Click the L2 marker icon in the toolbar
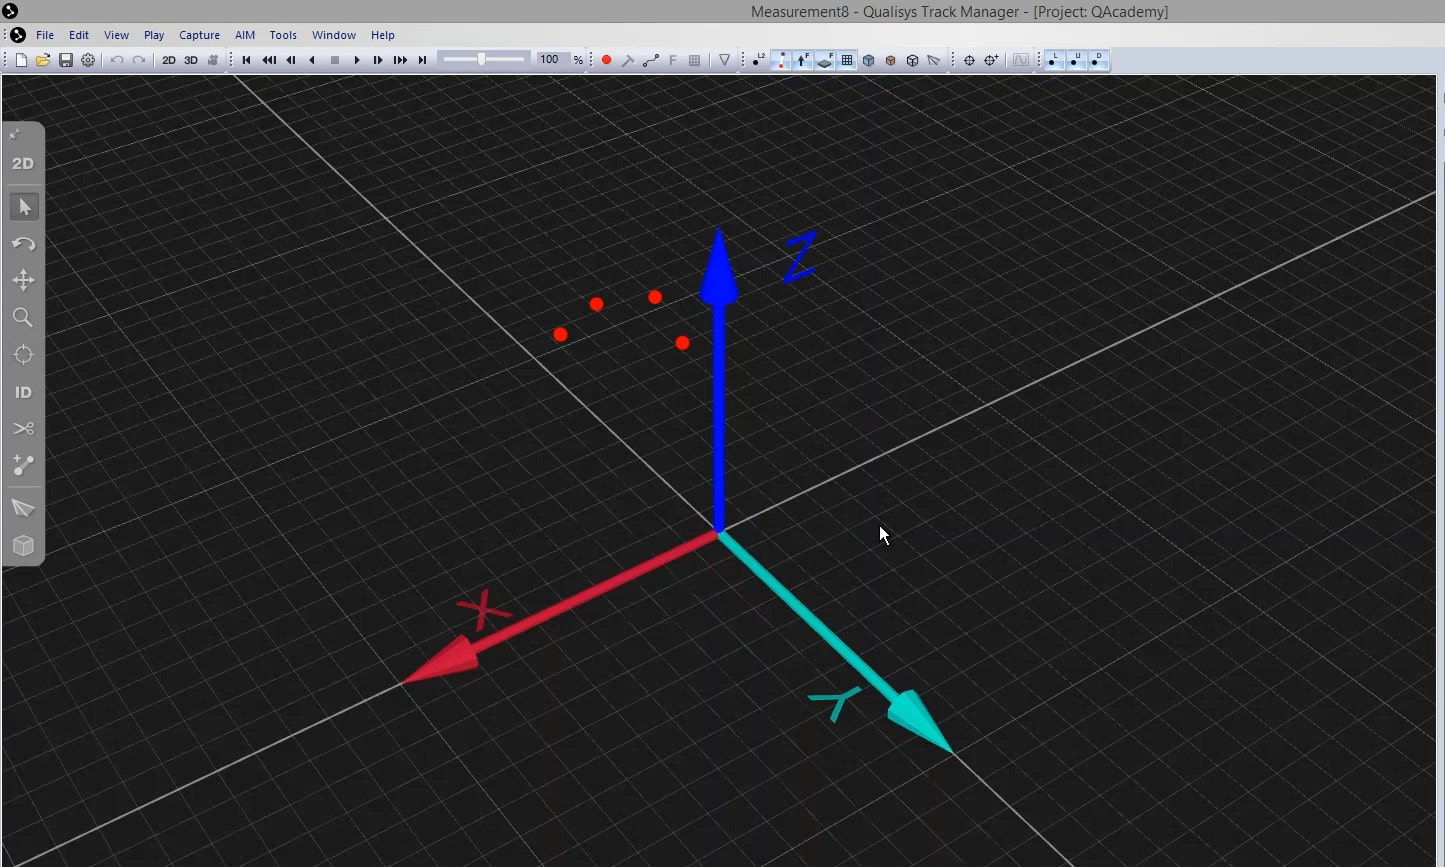The height and width of the screenshot is (867, 1445). [x=757, y=60]
